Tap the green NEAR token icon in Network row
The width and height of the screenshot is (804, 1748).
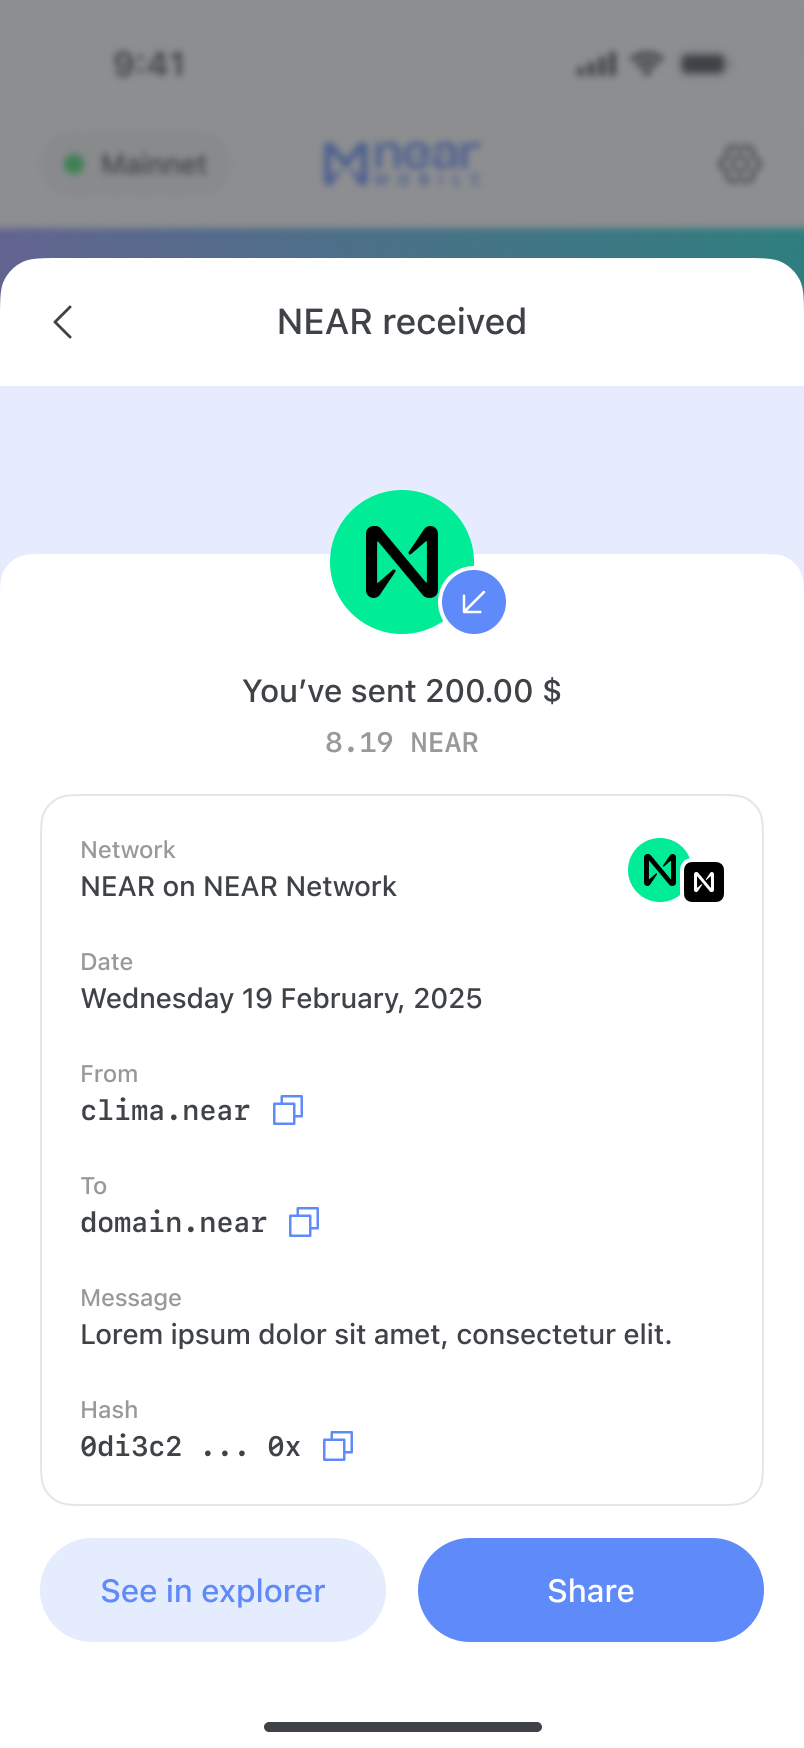pos(657,869)
